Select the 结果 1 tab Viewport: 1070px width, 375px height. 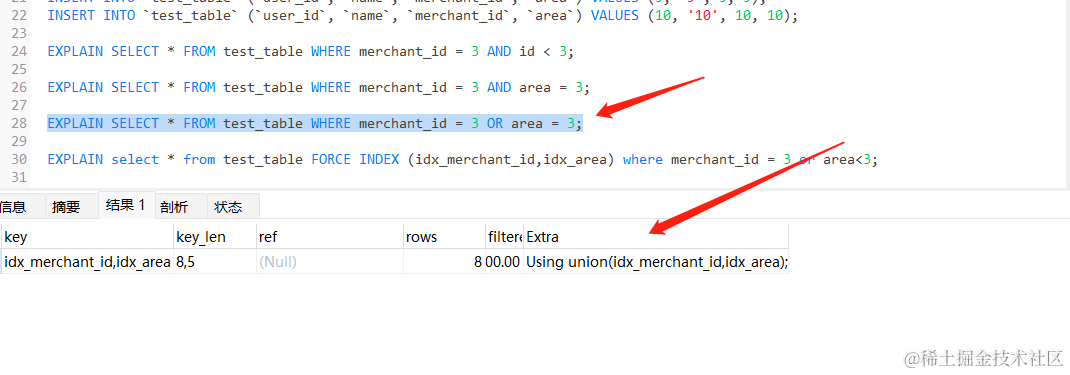click(x=126, y=205)
